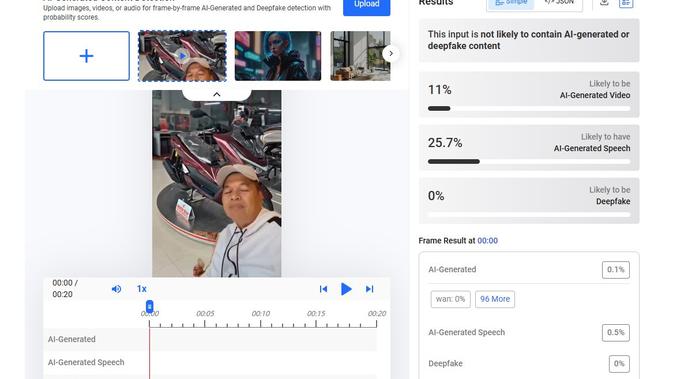Click the 00:00 frame result timestamp link

[488, 241]
